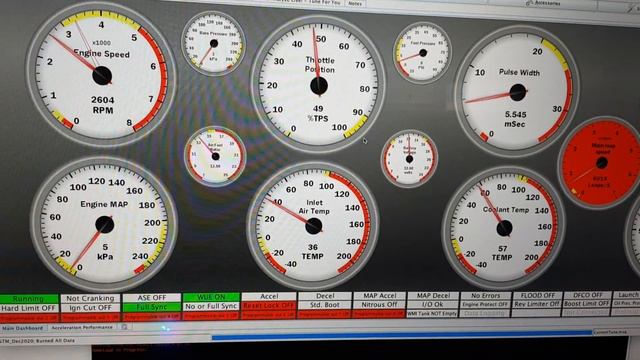
Task: Click the ASE OFF indicator
Action: 151,298
